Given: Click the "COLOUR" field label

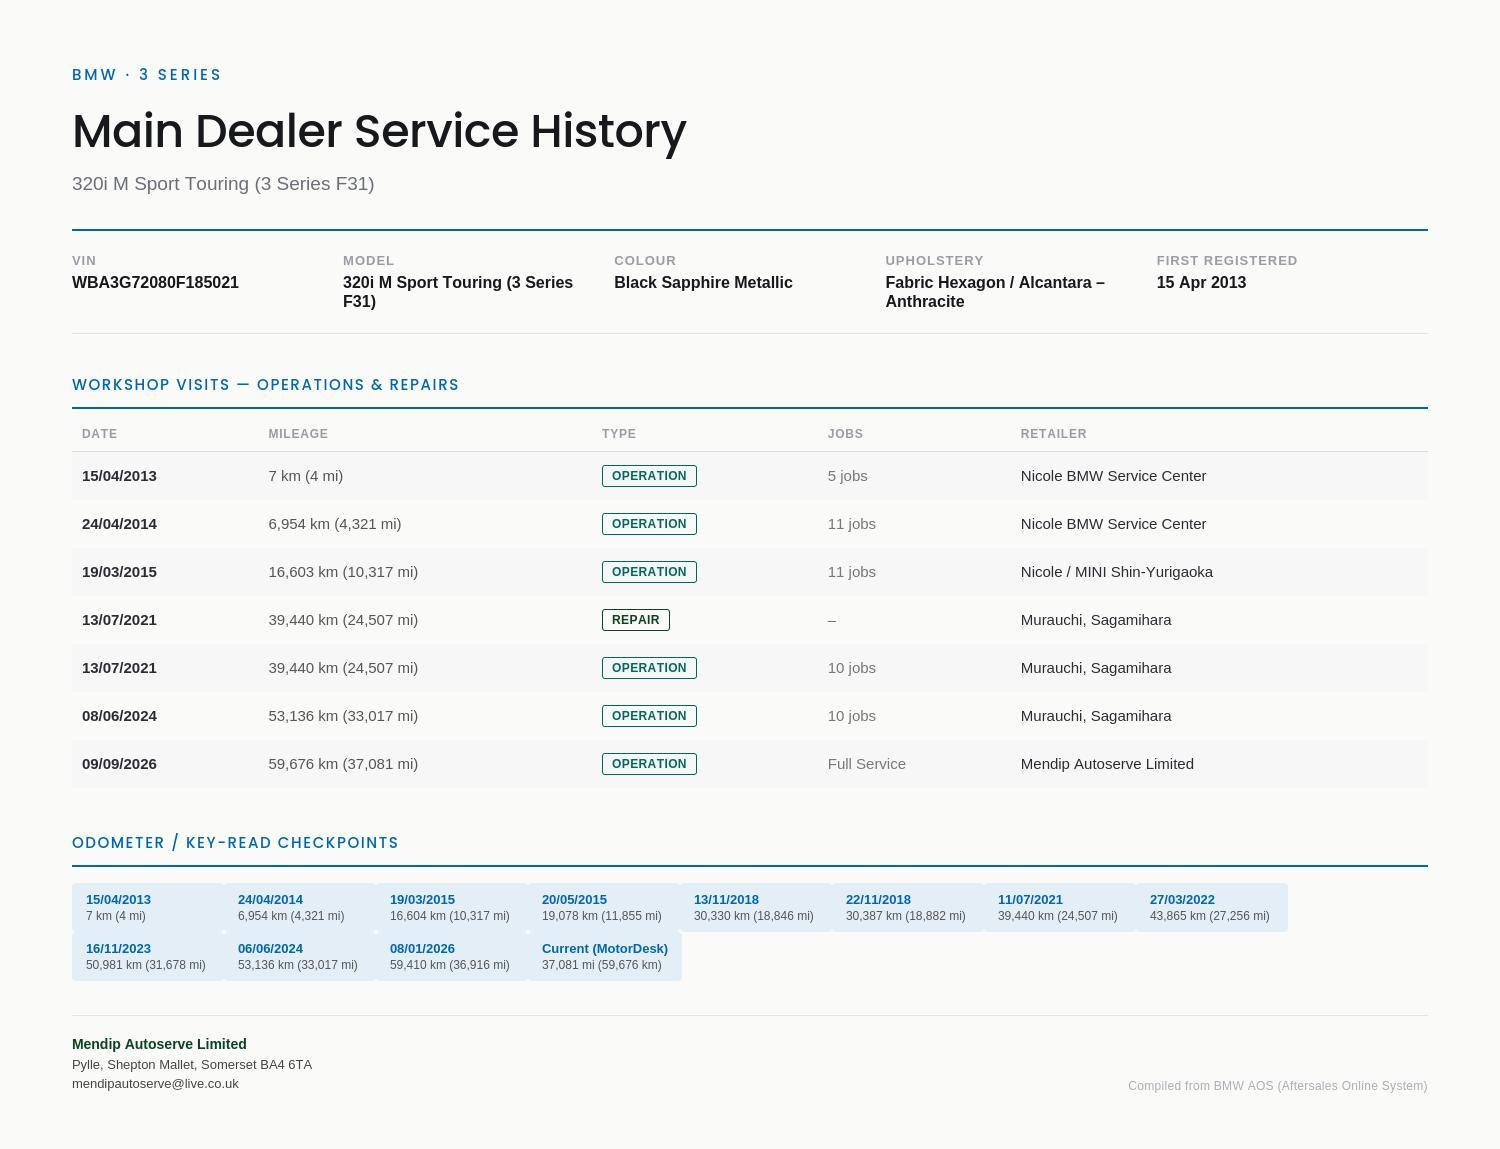Looking at the screenshot, I should pos(645,260).
